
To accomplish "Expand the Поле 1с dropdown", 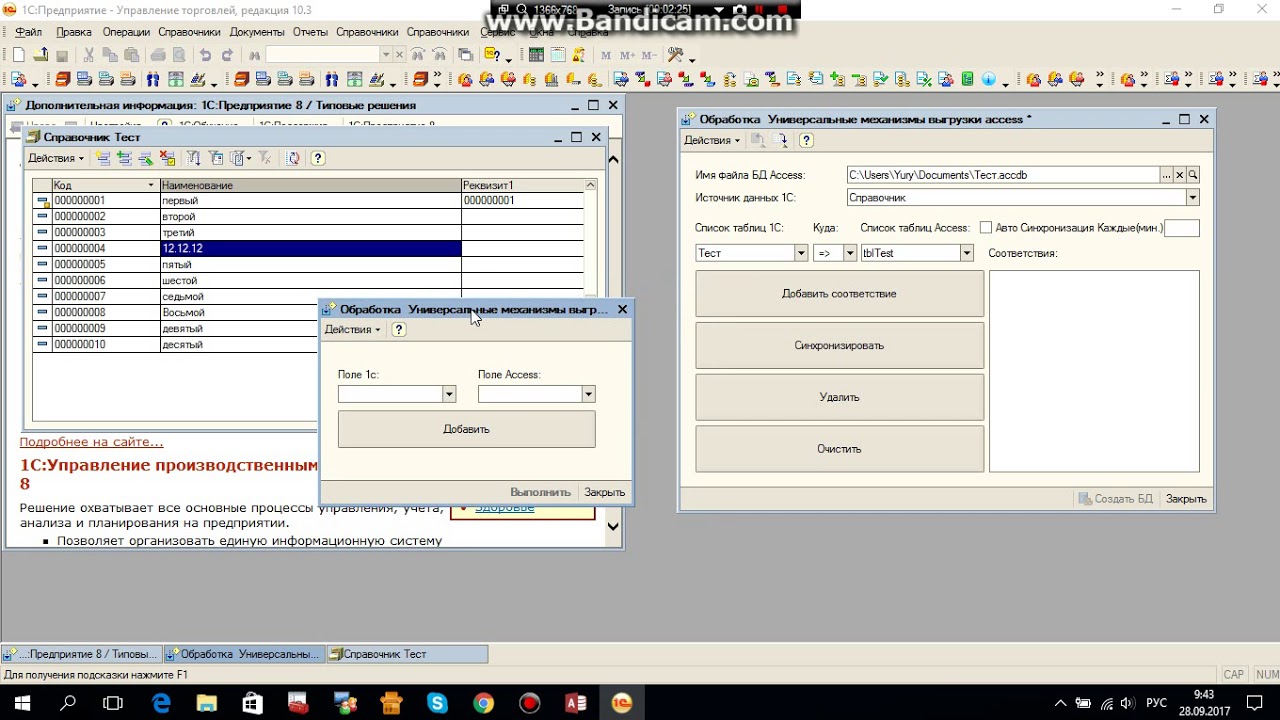I will (449, 394).
